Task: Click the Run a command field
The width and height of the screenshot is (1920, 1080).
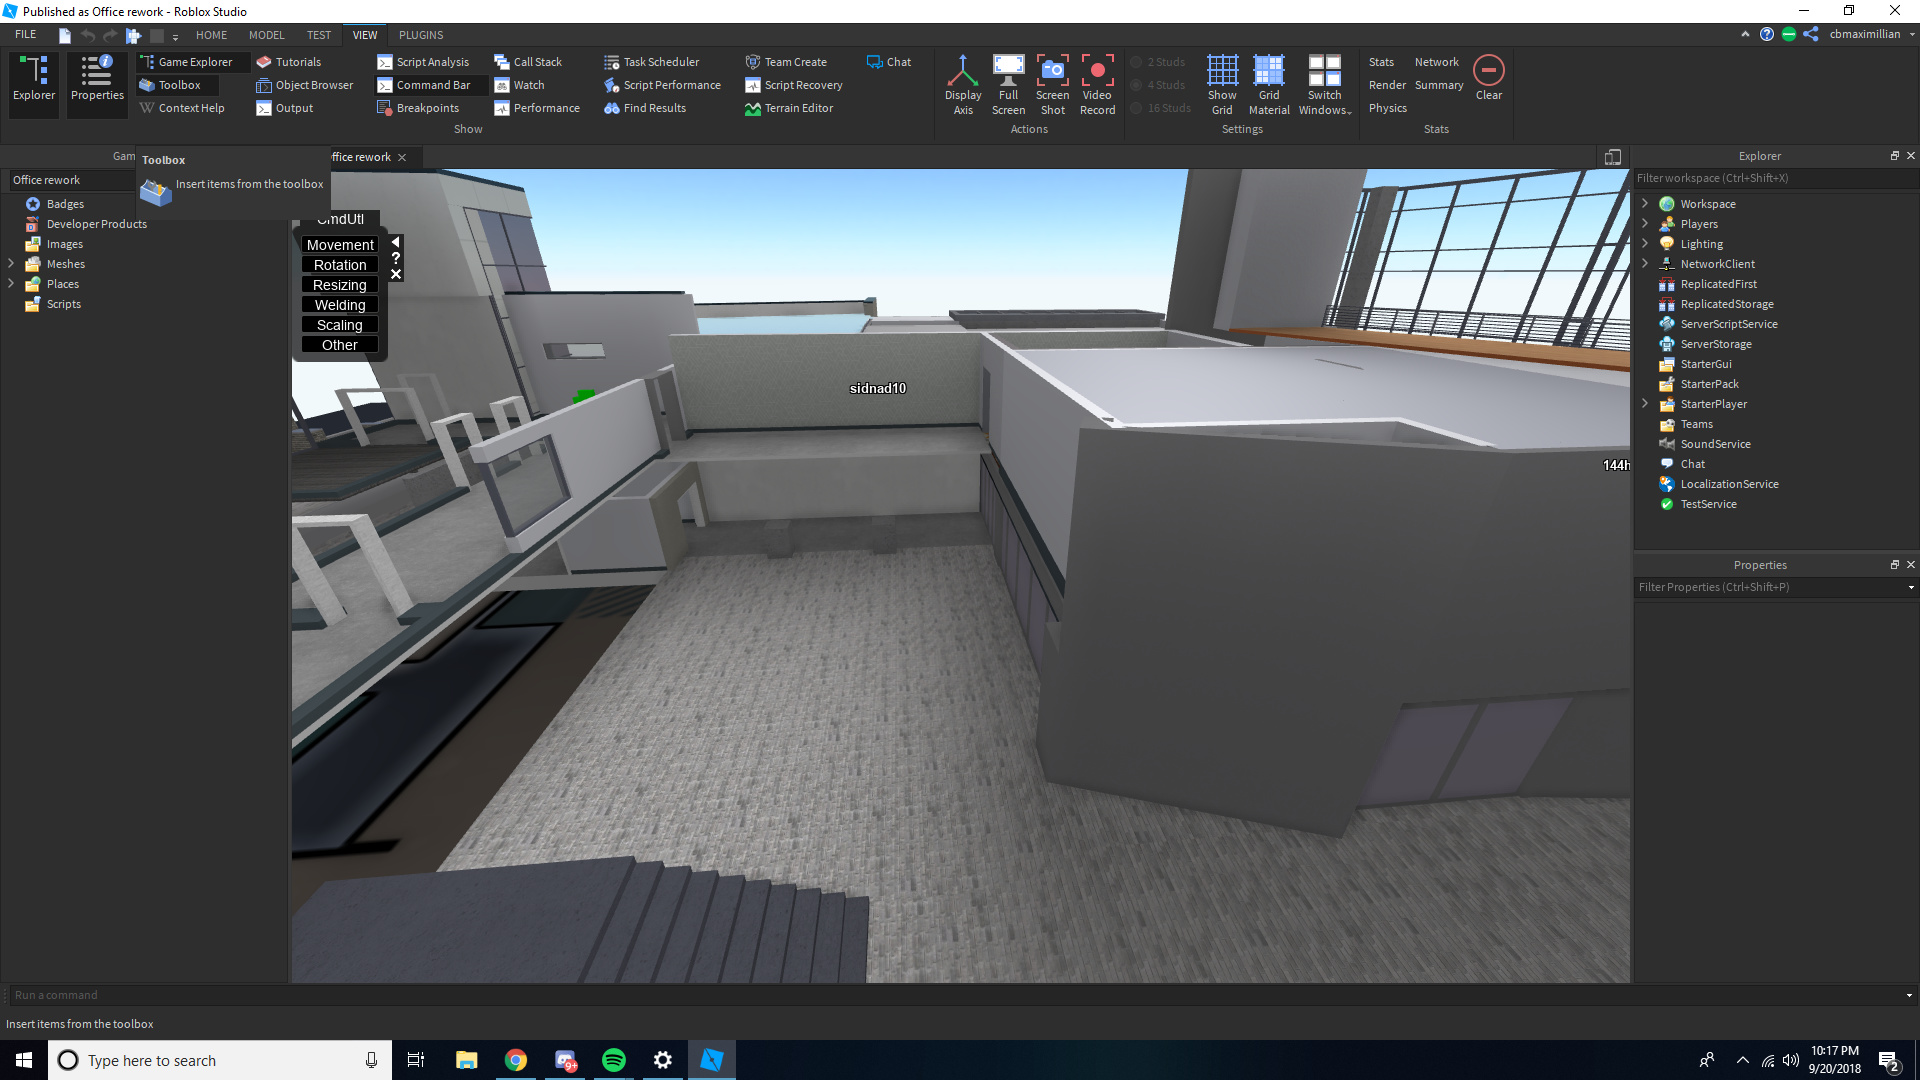Action: click(x=200, y=994)
